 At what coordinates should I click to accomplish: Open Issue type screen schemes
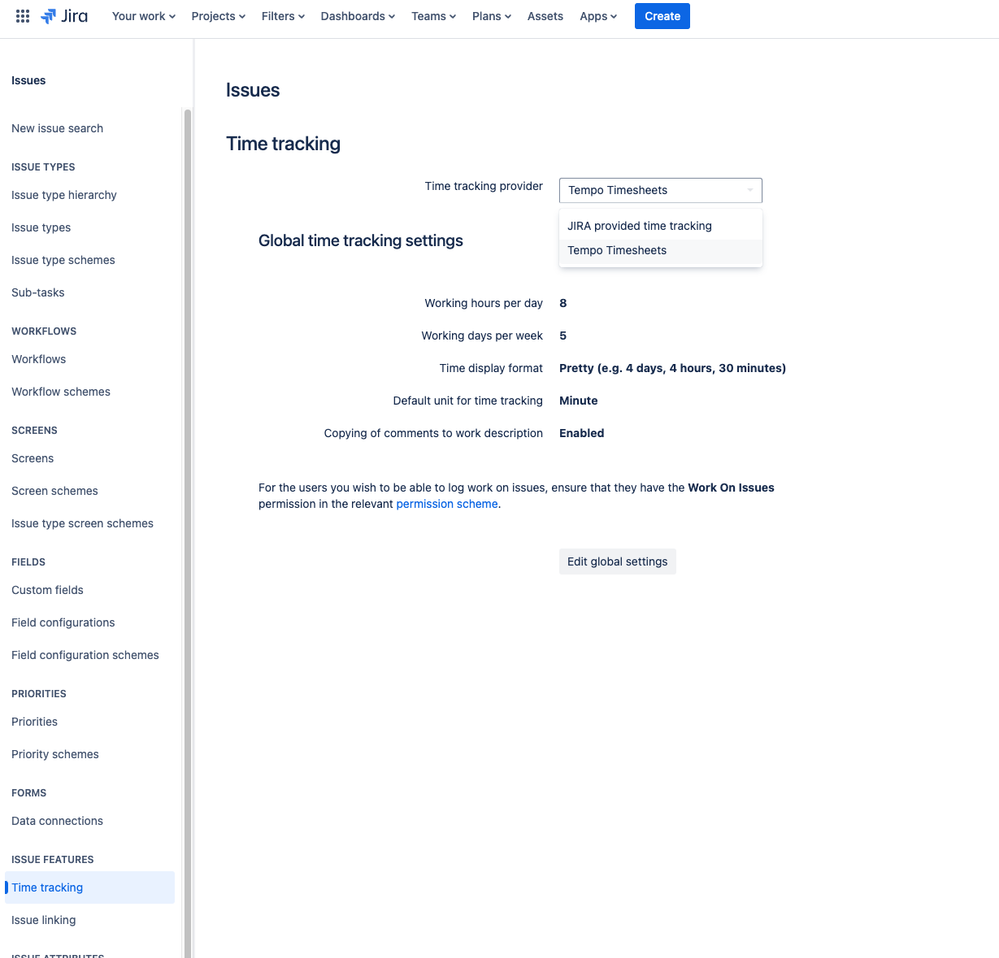coord(82,524)
